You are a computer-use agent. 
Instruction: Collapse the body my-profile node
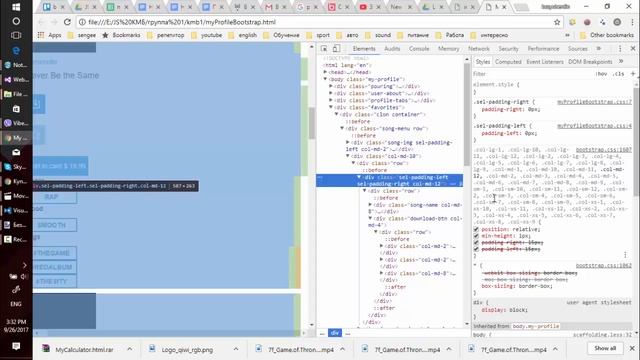325,79
